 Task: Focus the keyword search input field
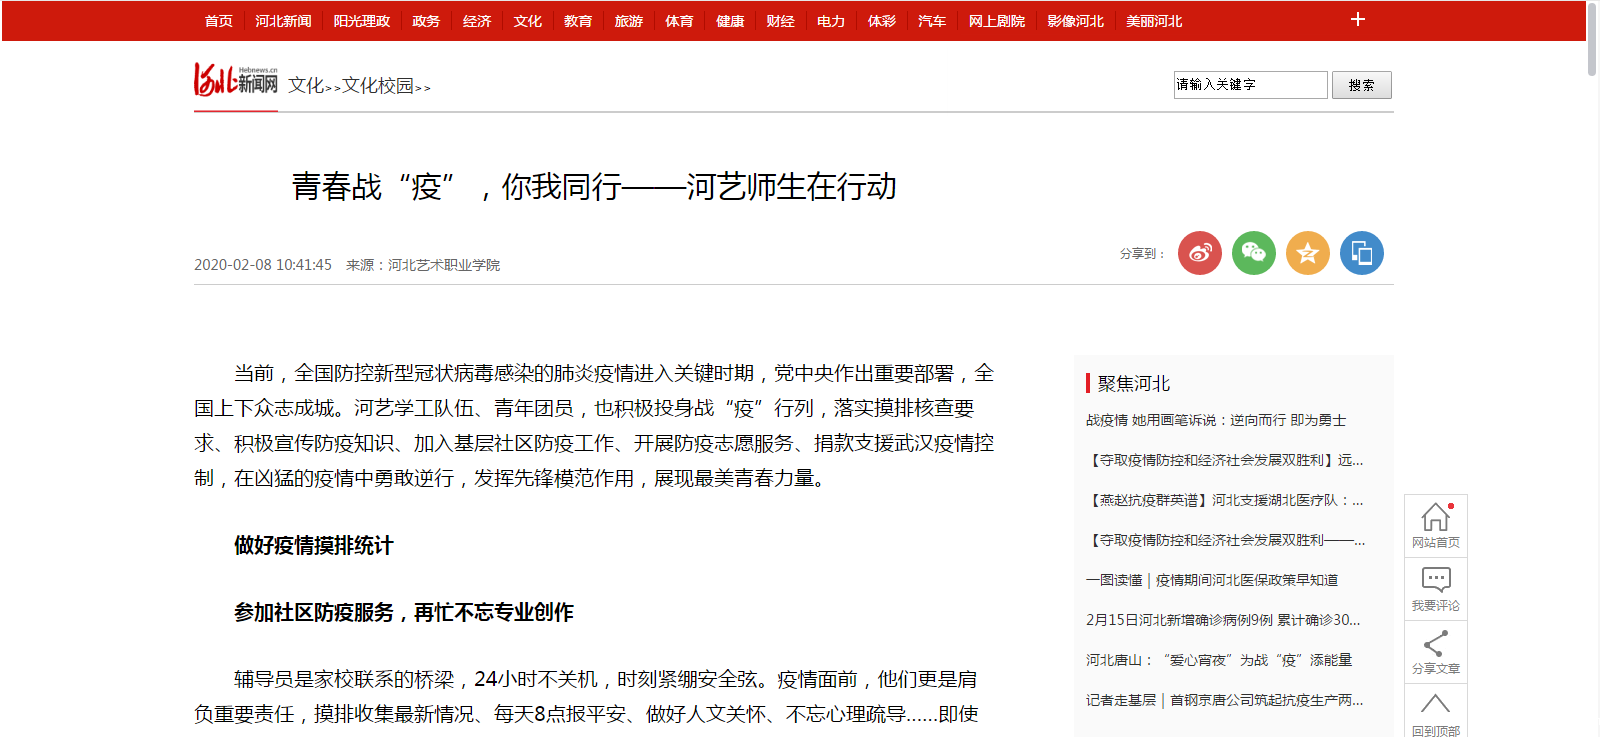coord(1250,85)
